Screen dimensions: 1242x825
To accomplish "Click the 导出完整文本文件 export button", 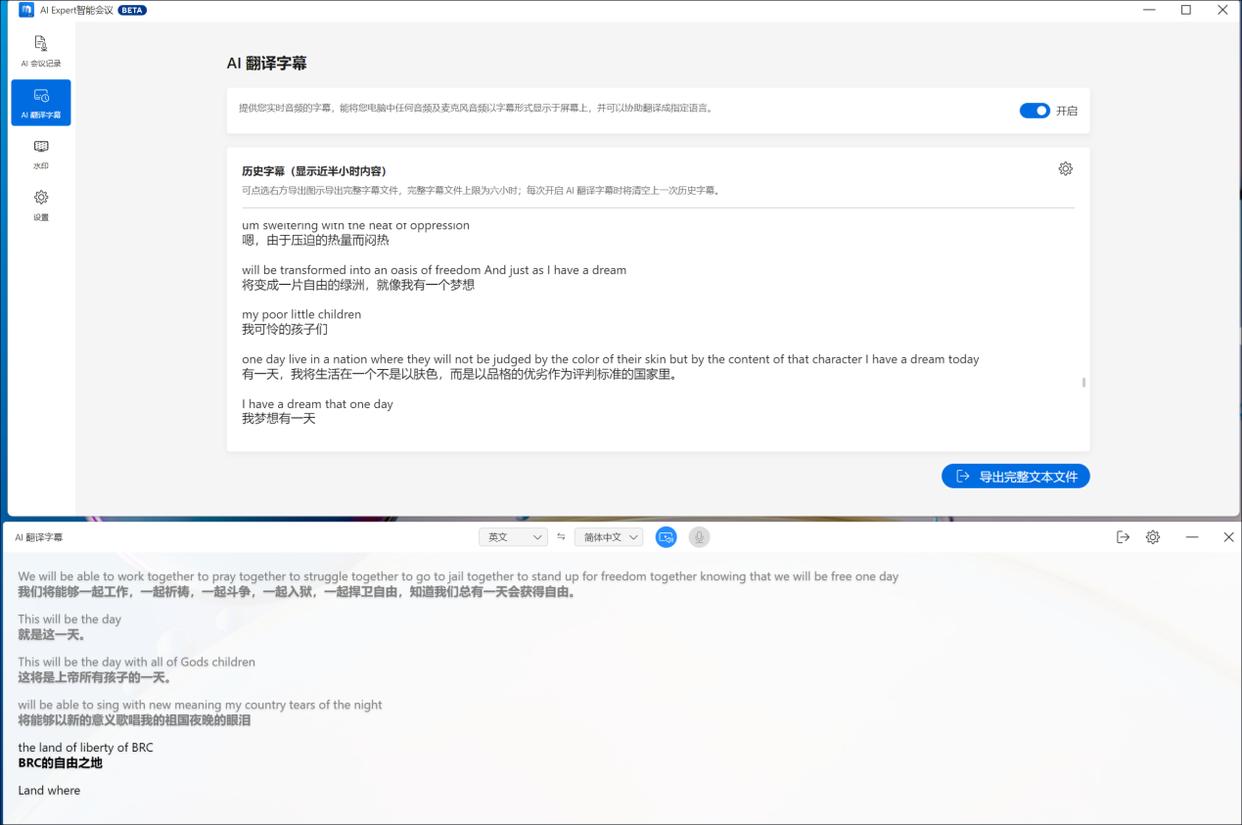I will [1015, 476].
